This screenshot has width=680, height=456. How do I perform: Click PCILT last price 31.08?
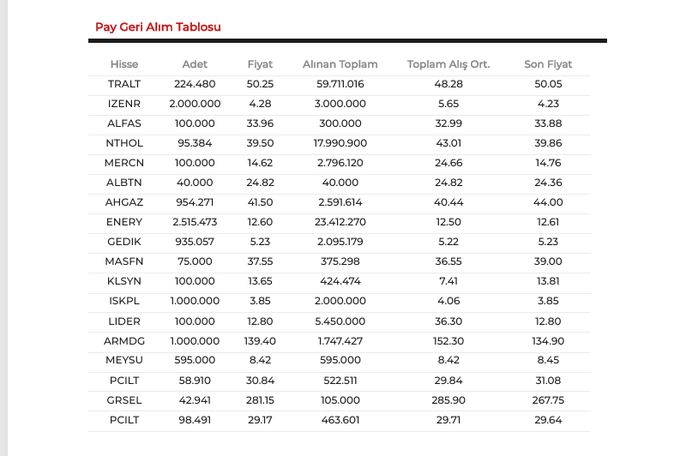[x=548, y=381]
